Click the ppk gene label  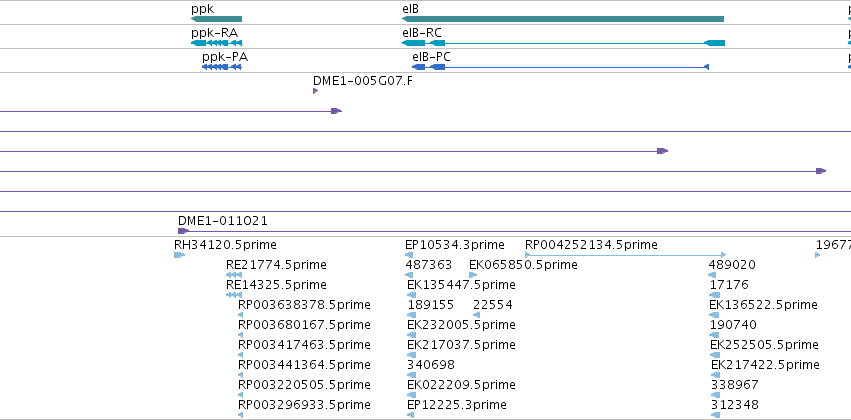(202, 10)
